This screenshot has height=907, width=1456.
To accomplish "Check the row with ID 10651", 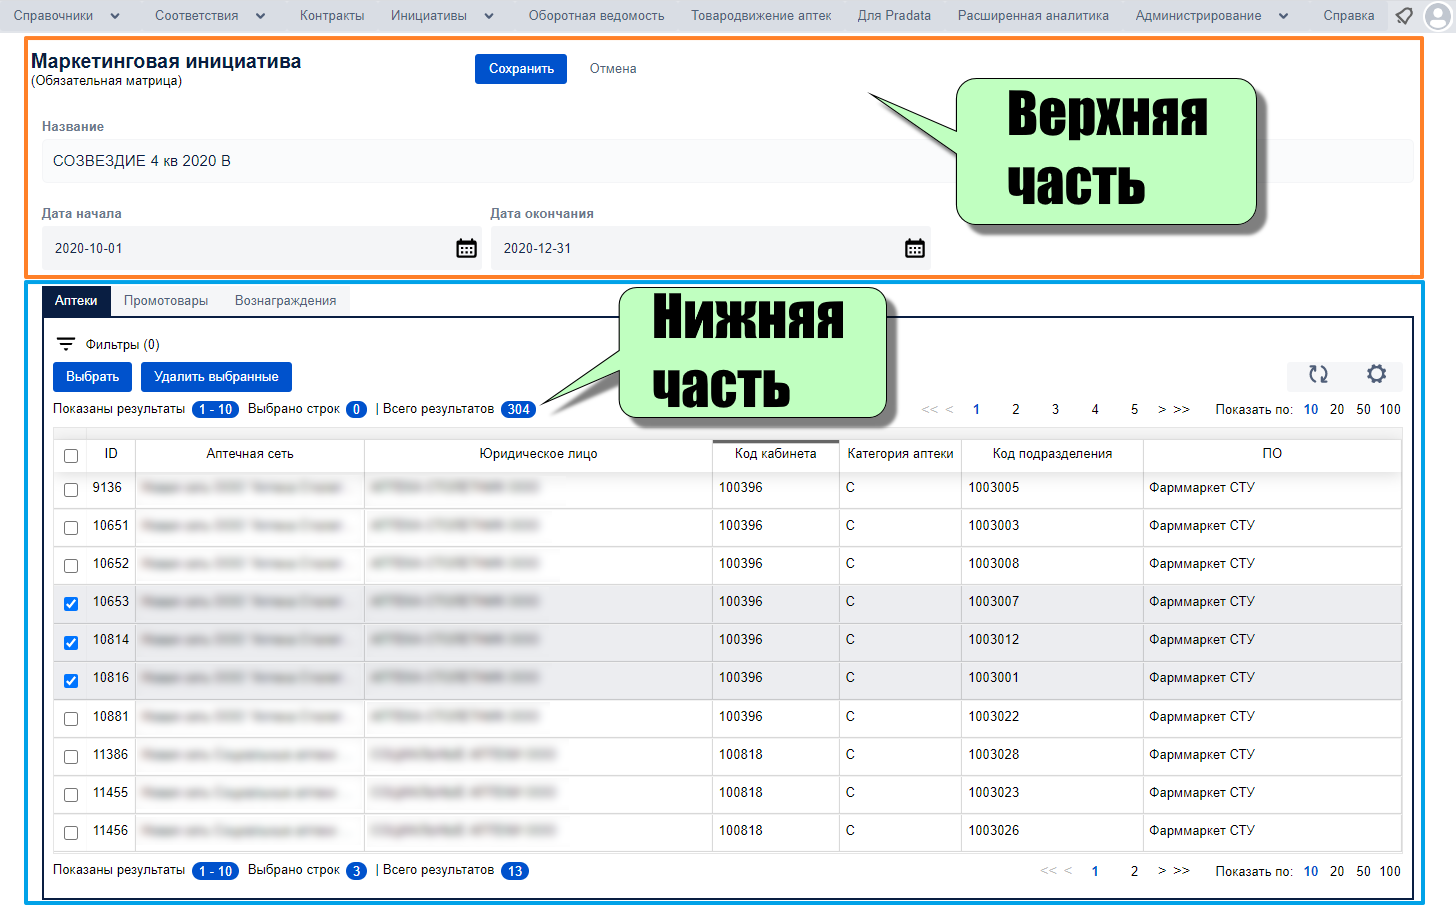I will [71, 527].
